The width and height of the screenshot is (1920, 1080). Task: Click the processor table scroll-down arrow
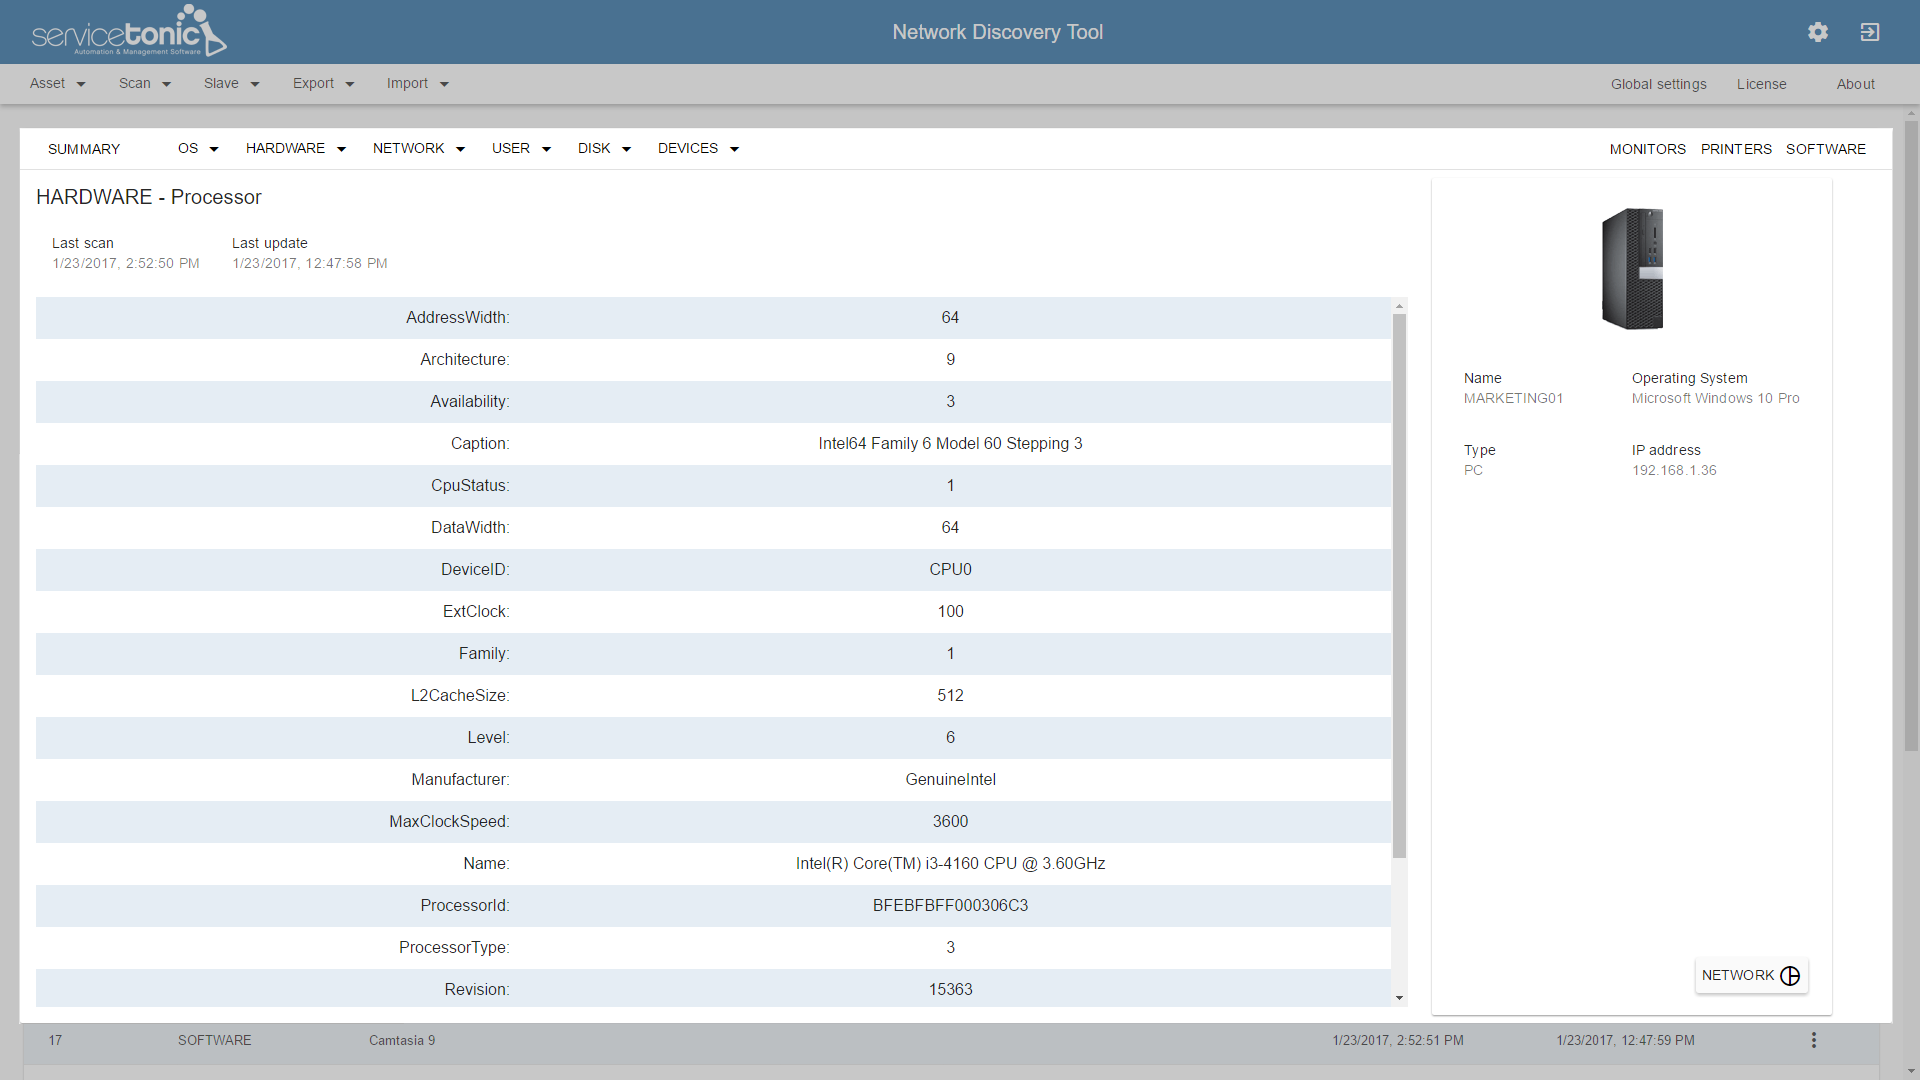coord(1399,998)
